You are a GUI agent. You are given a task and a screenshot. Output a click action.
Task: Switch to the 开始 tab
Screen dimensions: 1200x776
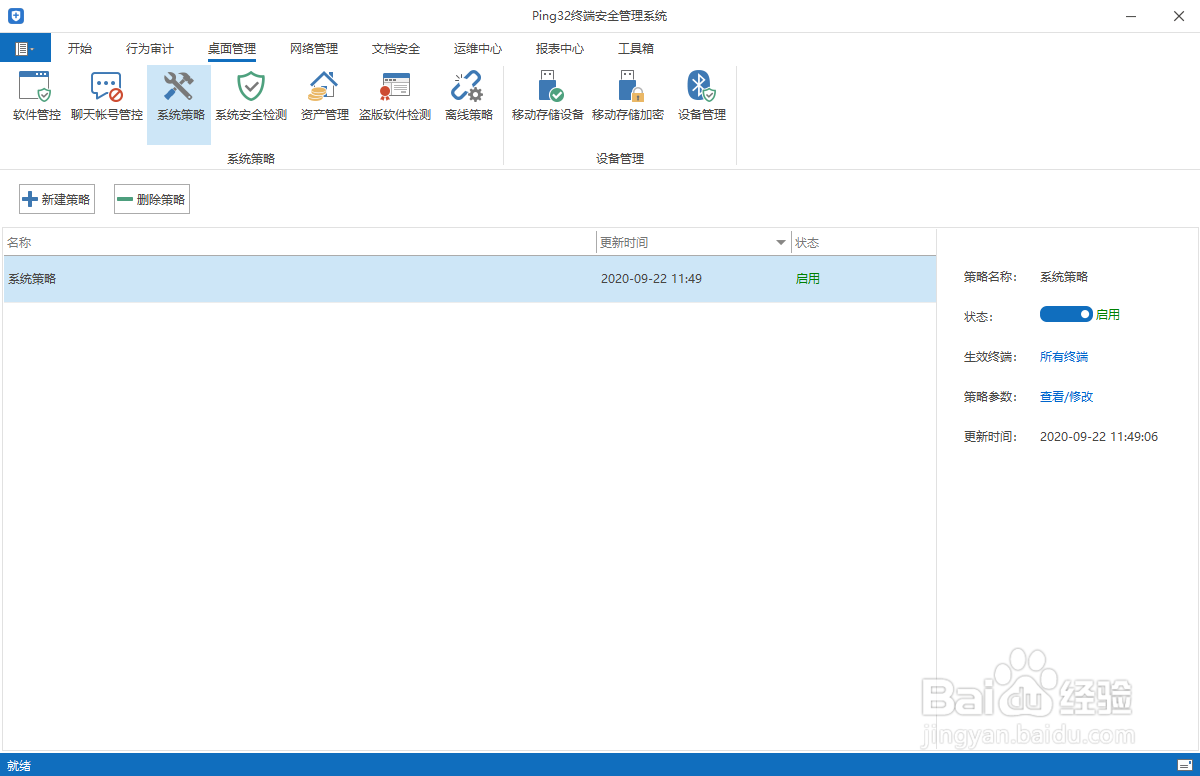80,48
